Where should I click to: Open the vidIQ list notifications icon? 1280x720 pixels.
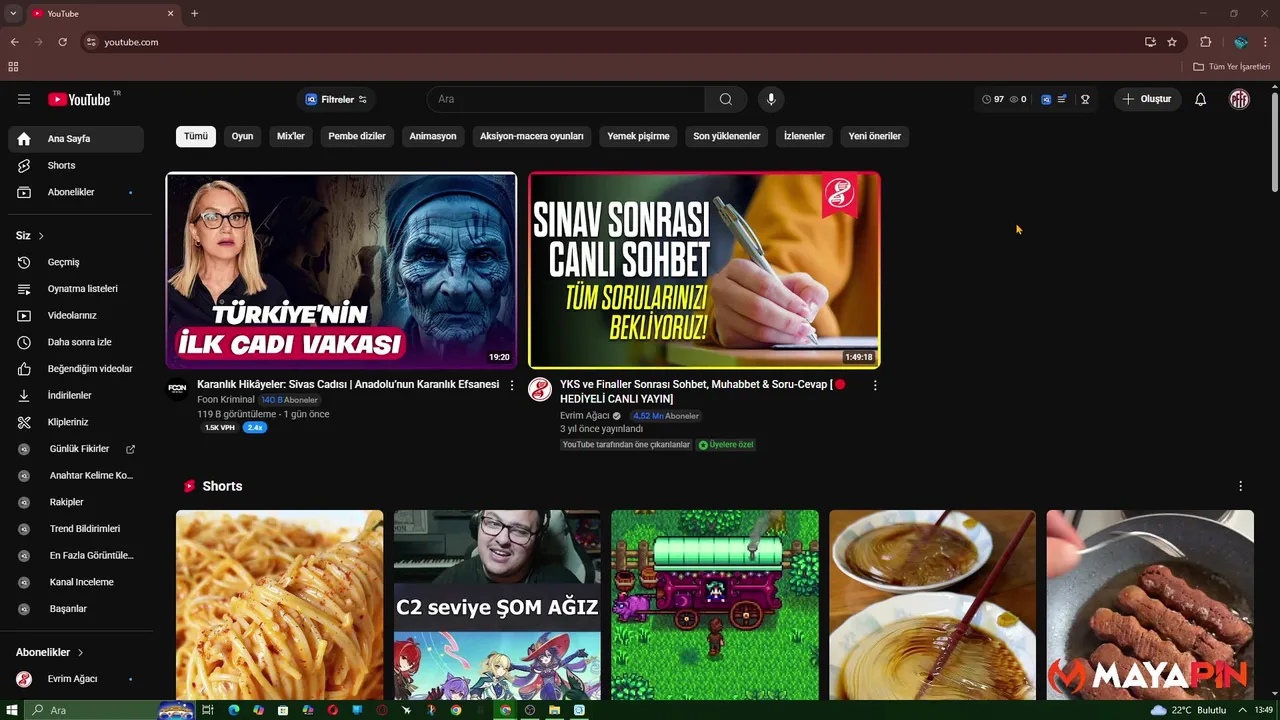(1062, 99)
